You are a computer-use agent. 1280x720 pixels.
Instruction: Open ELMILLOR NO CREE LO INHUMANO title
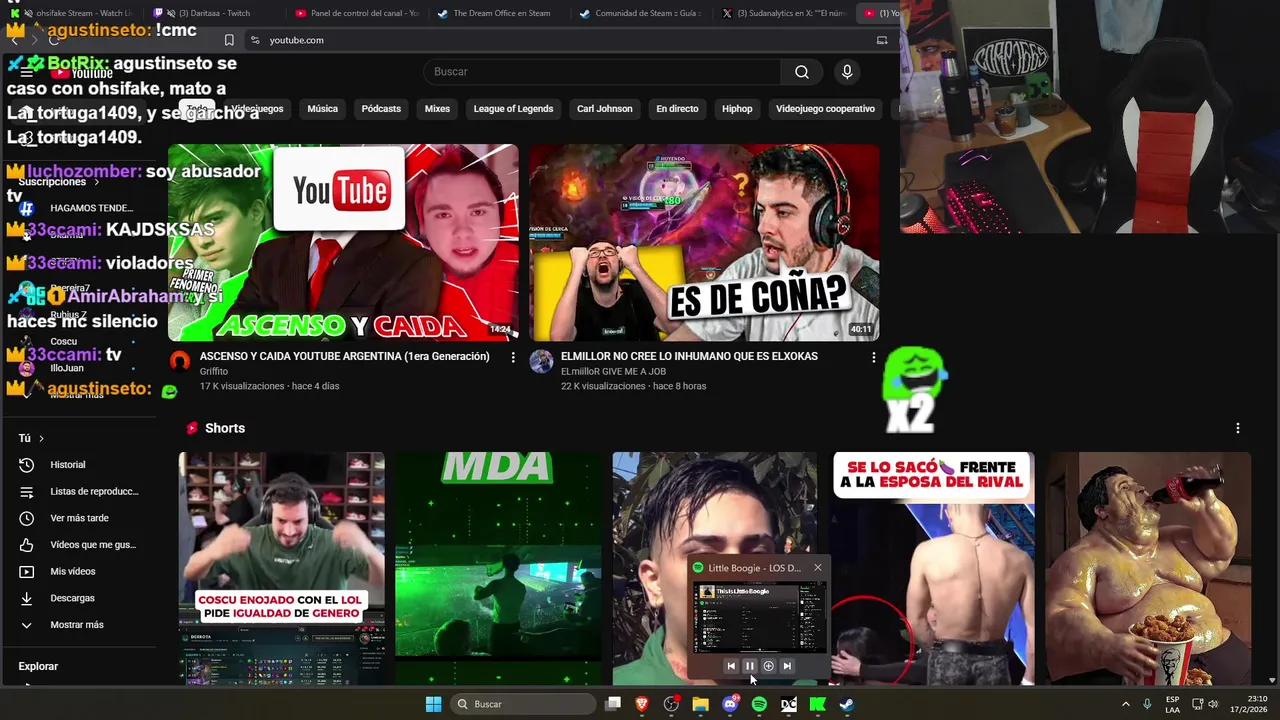689,356
